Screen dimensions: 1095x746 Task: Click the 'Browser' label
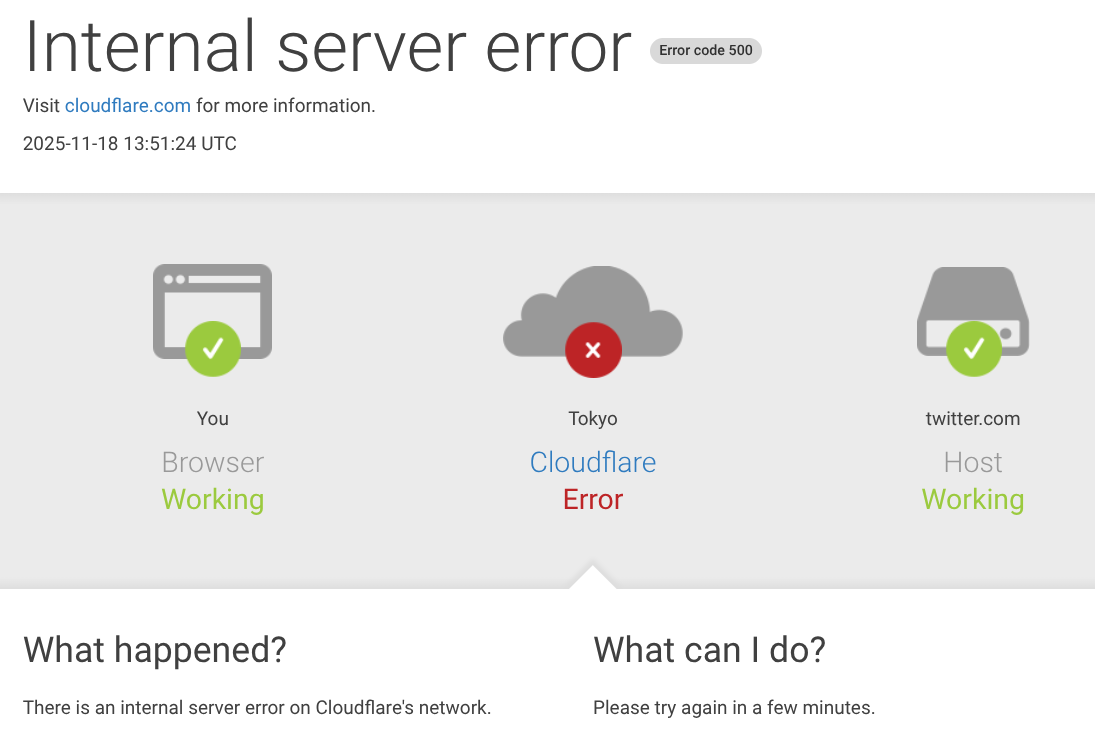pyautogui.click(x=212, y=462)
